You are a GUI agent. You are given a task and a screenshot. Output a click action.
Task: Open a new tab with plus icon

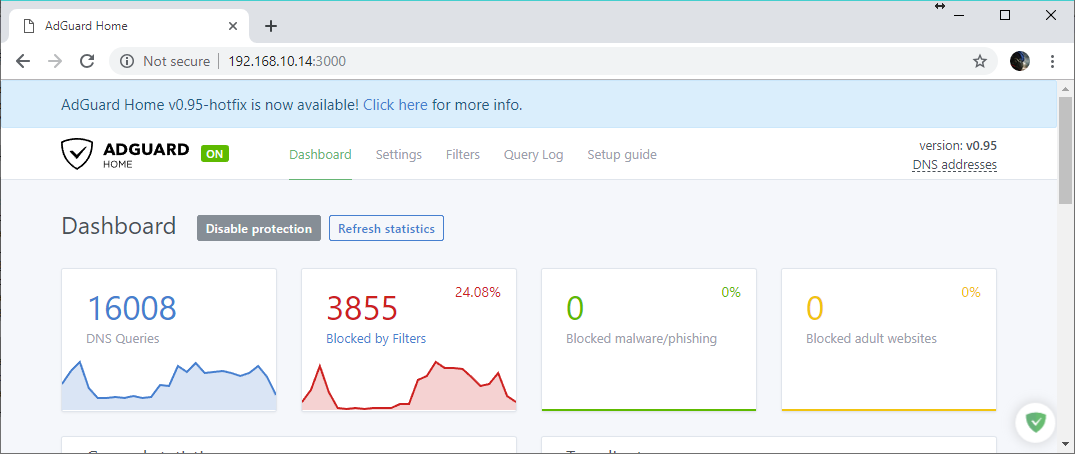pos(271,26)
